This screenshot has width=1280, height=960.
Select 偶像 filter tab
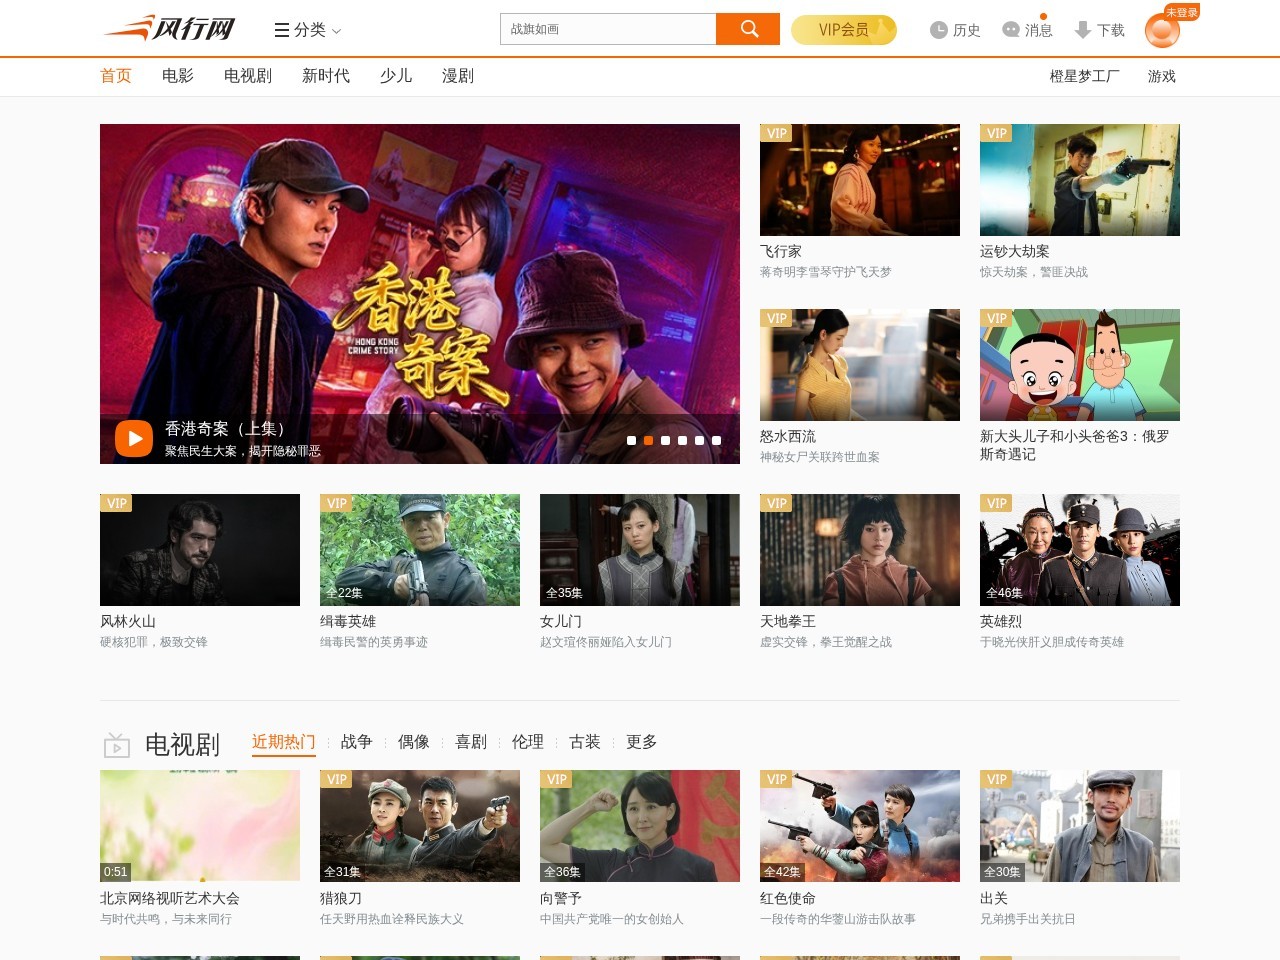[x=413, y=742]
